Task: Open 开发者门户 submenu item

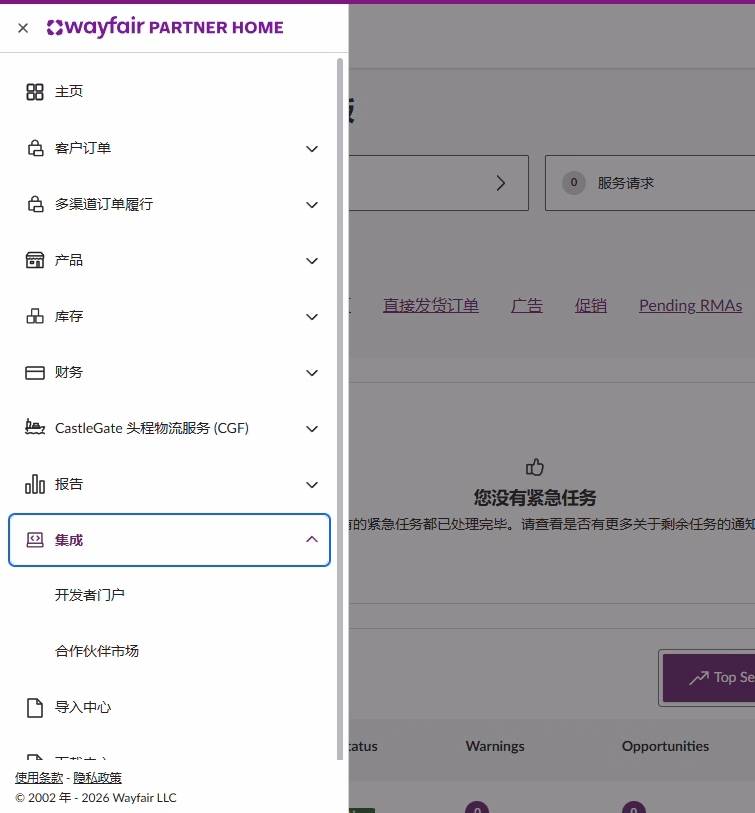Action: coord(90,595)
